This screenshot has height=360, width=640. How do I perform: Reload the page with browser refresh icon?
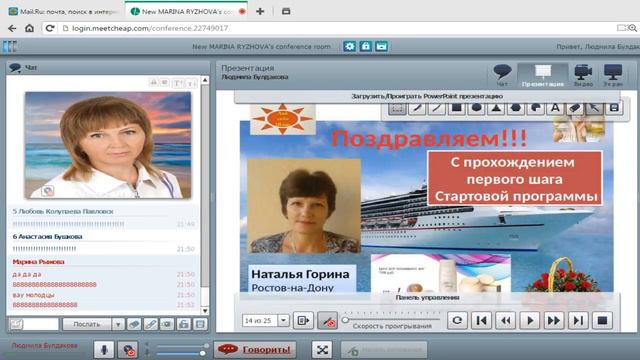(50, 28)
